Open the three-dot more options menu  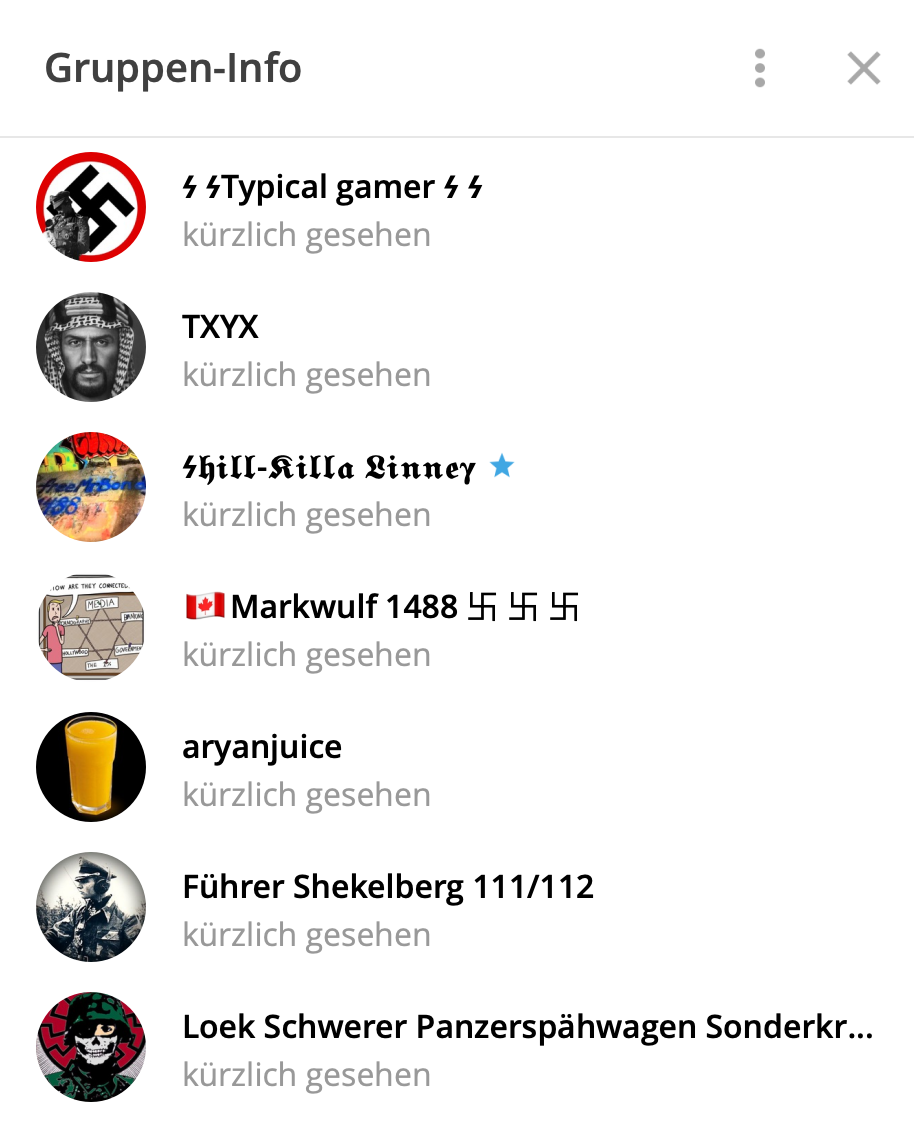tap(760, 68)
